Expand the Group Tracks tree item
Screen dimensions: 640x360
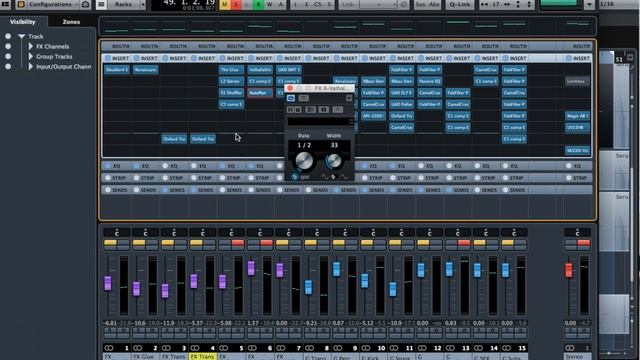(x=31, y=56)
